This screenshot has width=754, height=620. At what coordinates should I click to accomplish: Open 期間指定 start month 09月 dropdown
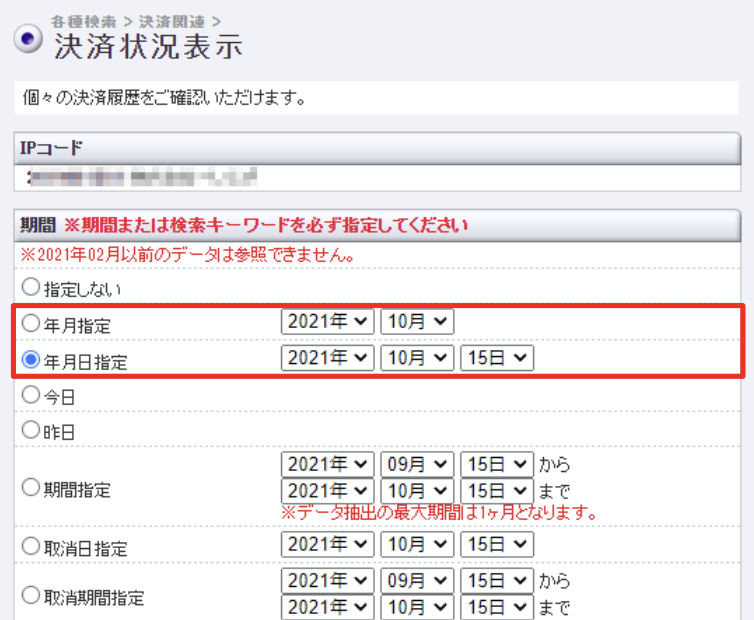(417, 464)
